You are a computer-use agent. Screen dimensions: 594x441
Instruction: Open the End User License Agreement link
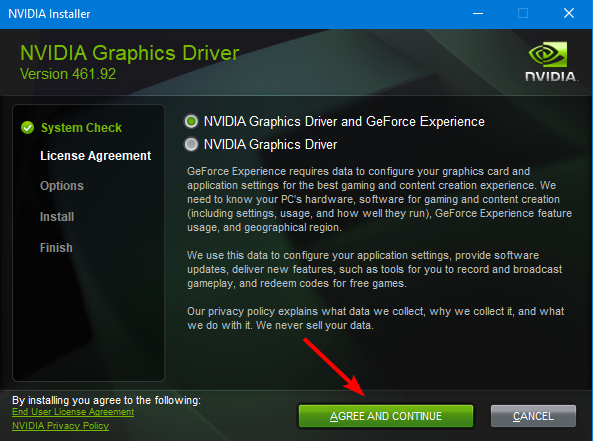[x=73, y=412]
